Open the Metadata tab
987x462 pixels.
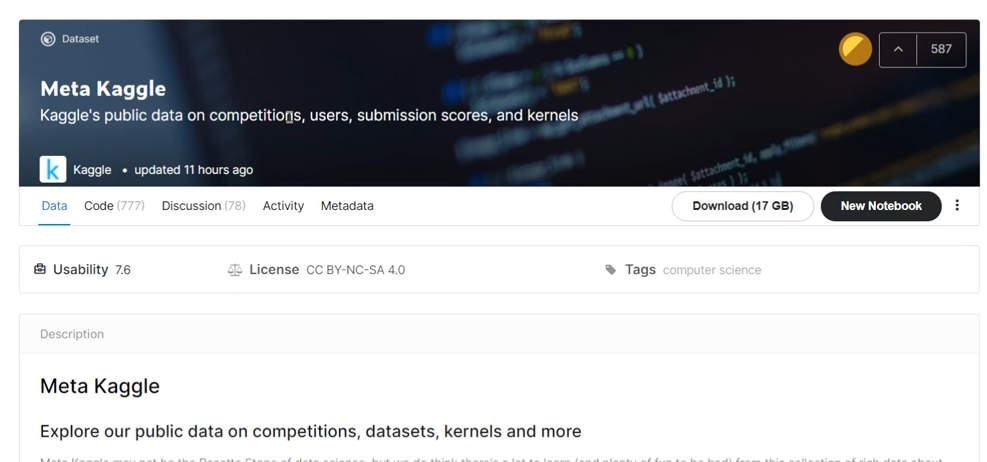(x=347, y=206)
